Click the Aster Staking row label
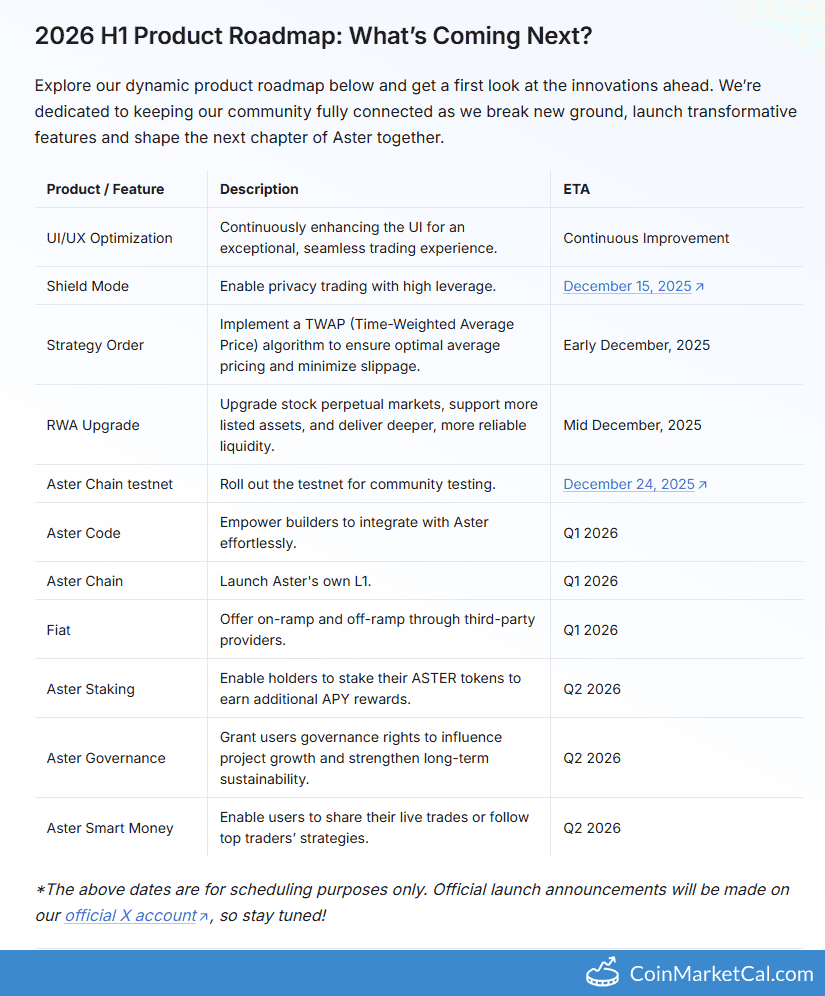 (90, 689)
